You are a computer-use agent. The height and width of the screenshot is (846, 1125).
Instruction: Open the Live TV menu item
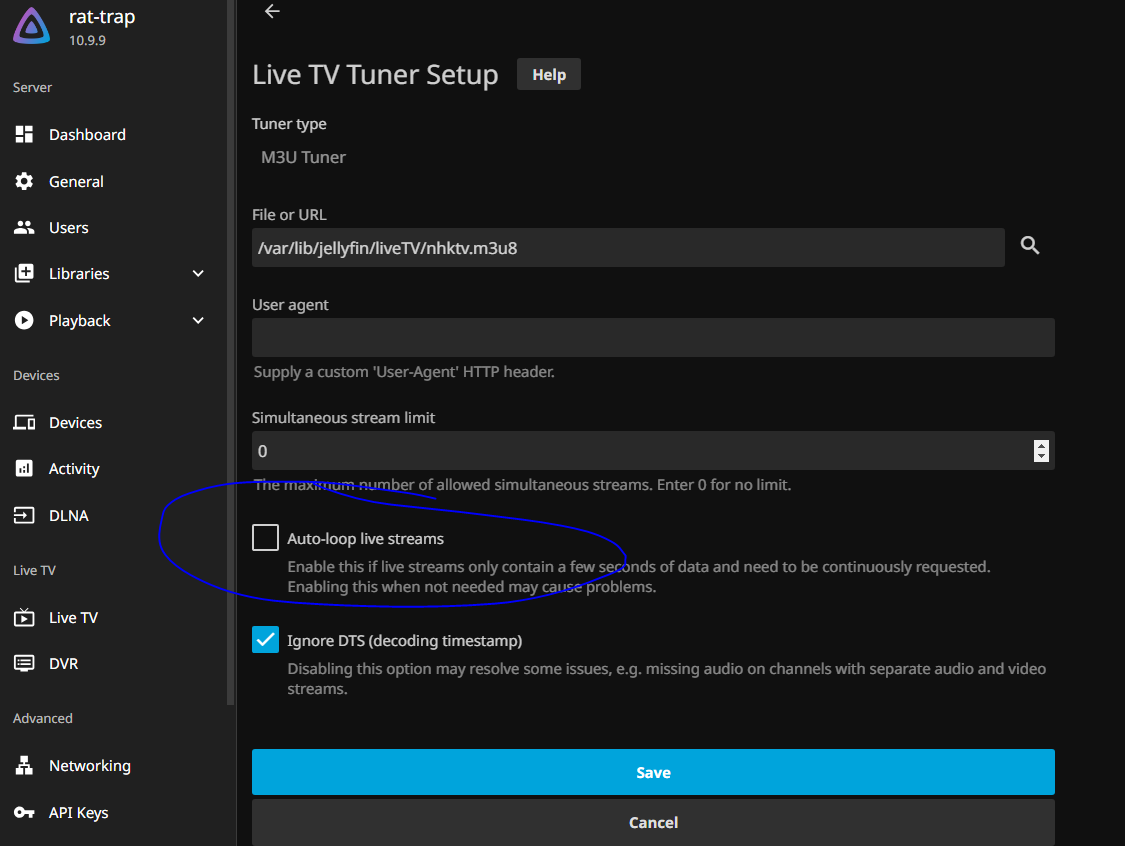[x=73, y=618]
